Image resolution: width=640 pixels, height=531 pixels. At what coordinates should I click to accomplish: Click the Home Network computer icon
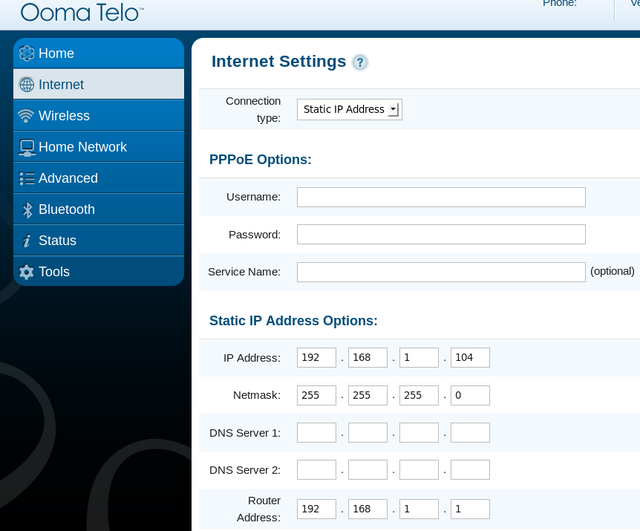pos(27,148)
